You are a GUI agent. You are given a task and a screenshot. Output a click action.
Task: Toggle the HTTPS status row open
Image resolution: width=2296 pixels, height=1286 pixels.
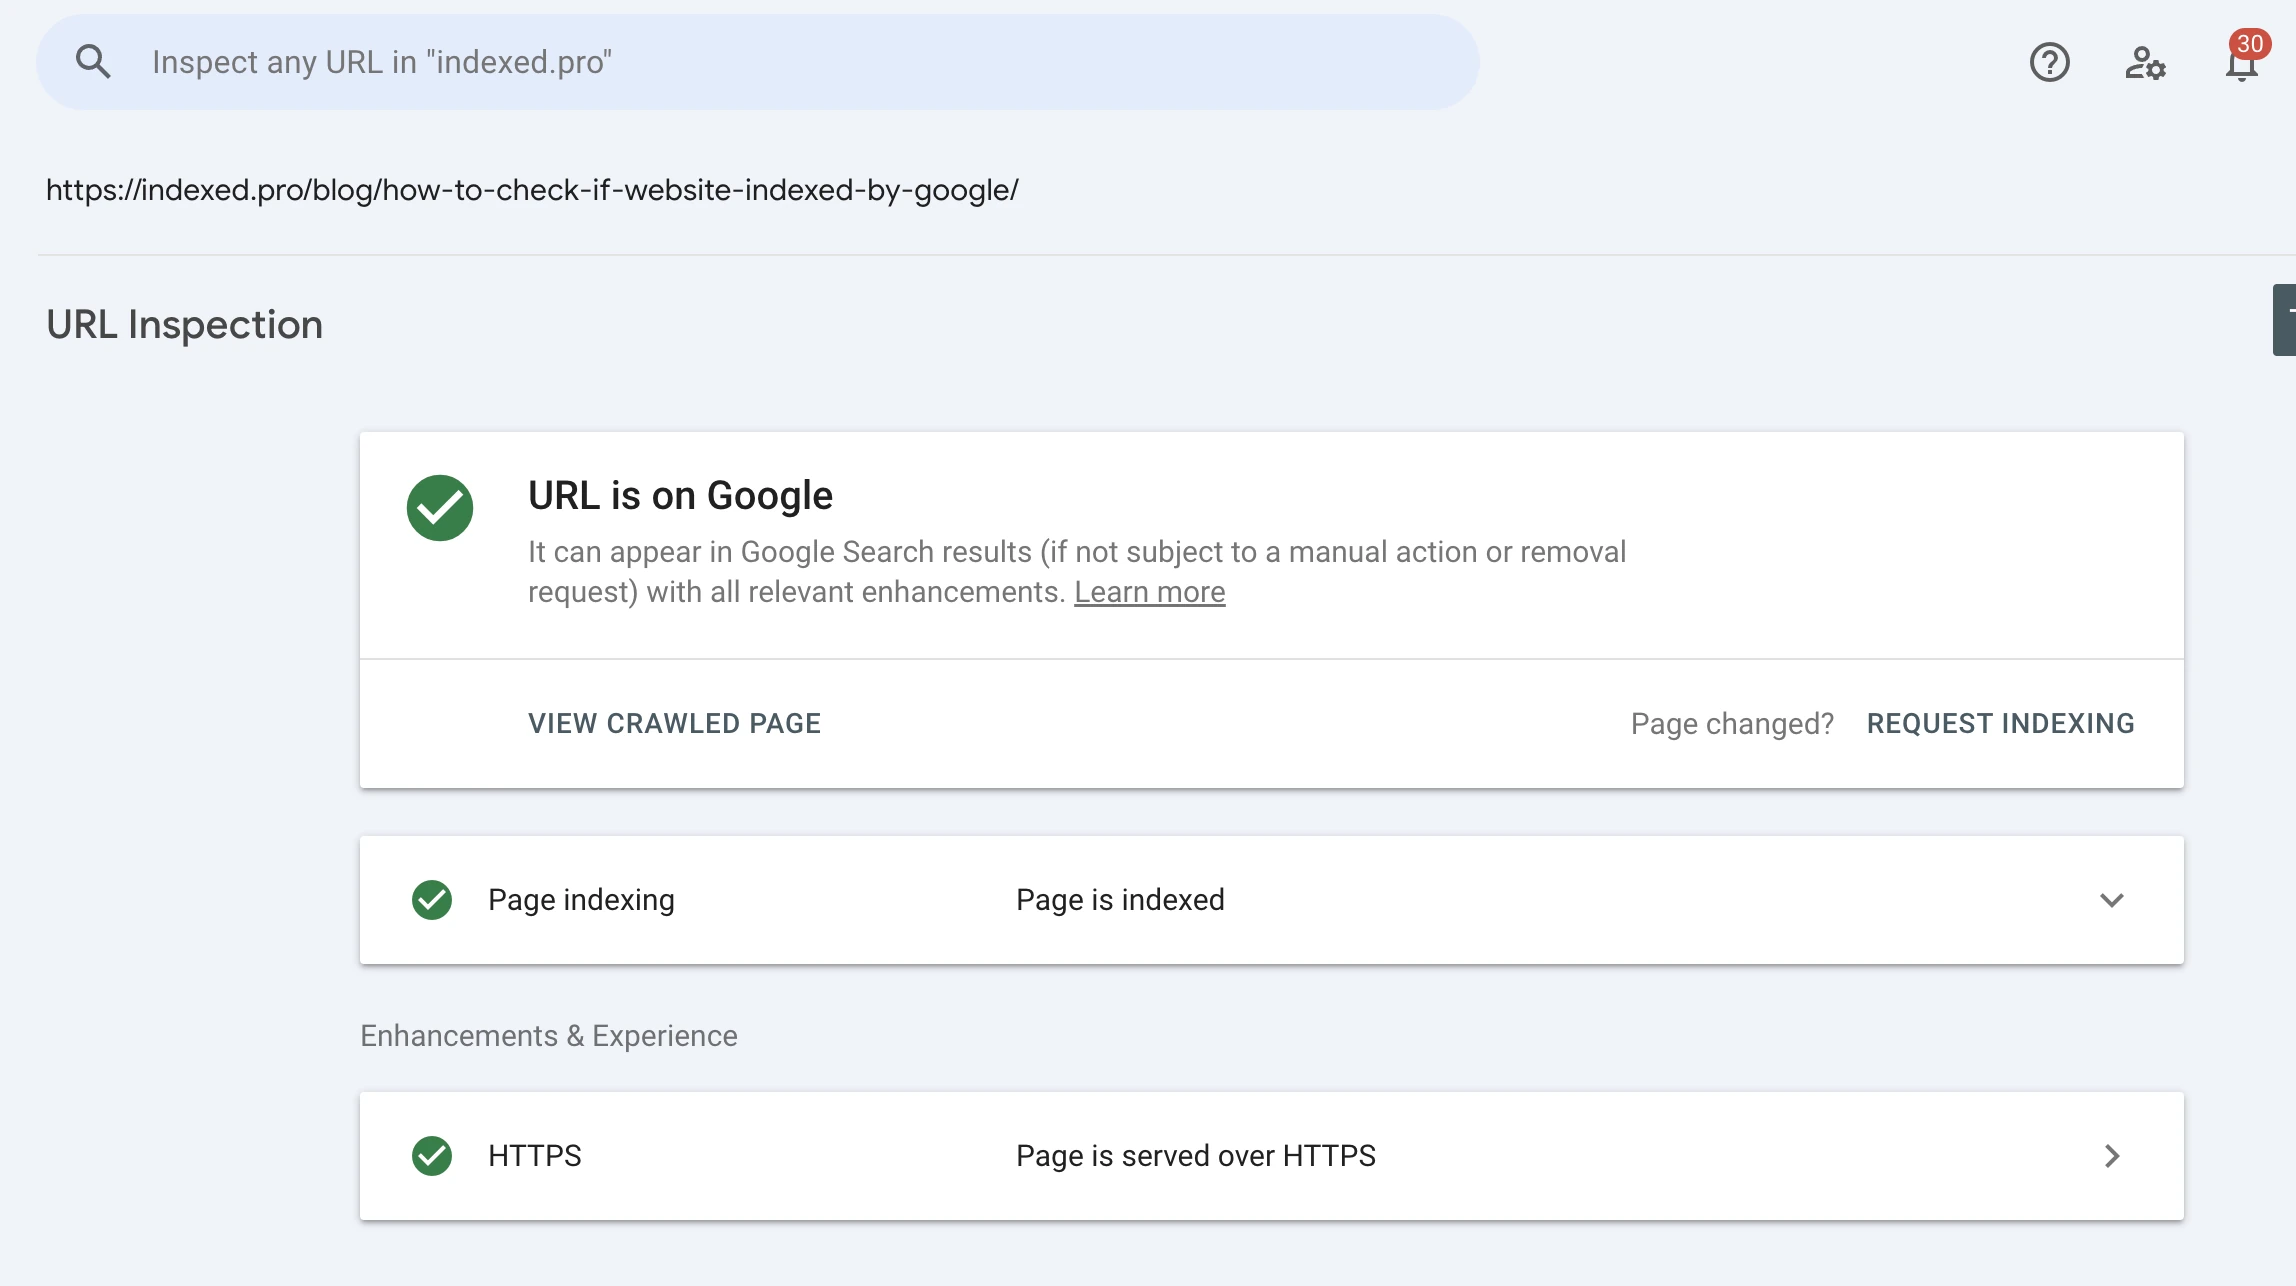tap(2112, 1155)
